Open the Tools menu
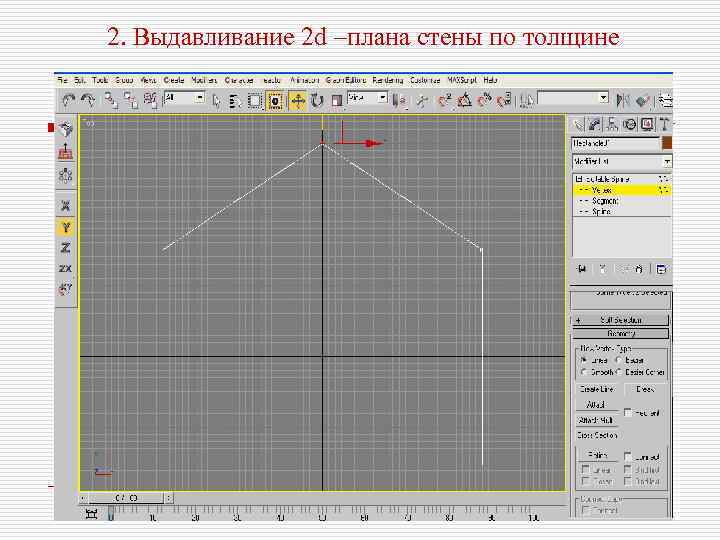Image resolution: width=720 pixels, height=540 pixels. click(x=100, y=80)
